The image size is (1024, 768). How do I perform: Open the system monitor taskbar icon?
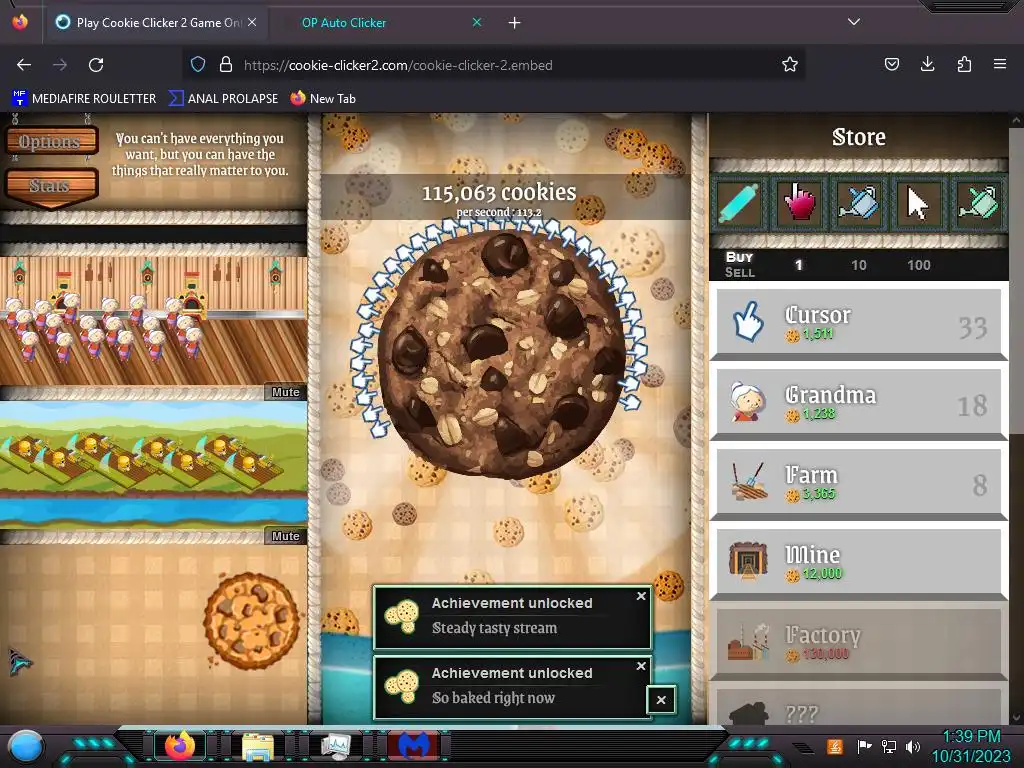(x=336, y=746)
